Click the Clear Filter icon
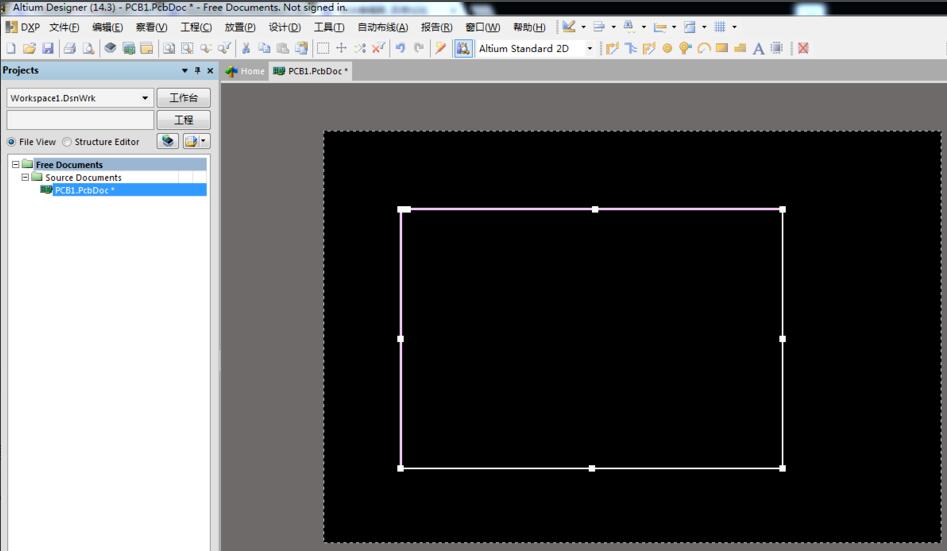This screenshot has height=551, width=947. coord(378,48)
